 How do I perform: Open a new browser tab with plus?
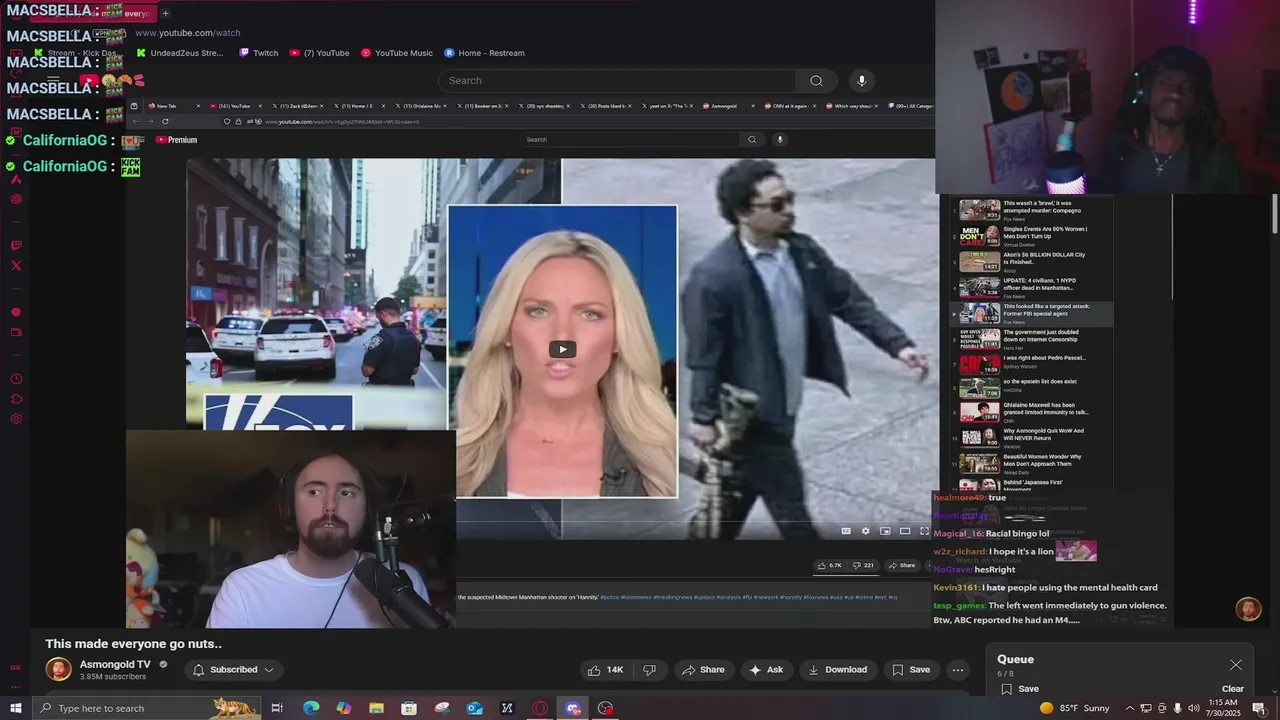[x=165, y=13]
